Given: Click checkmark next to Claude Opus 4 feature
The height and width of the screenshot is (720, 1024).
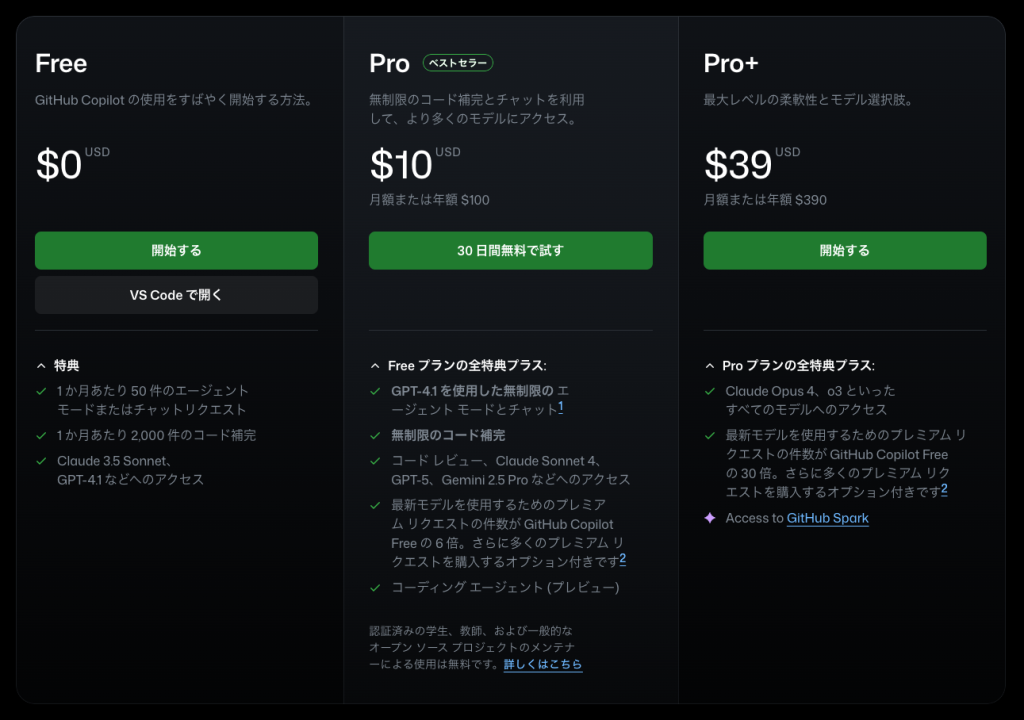Looking at the screenshot, I should [x=710, y=391].
